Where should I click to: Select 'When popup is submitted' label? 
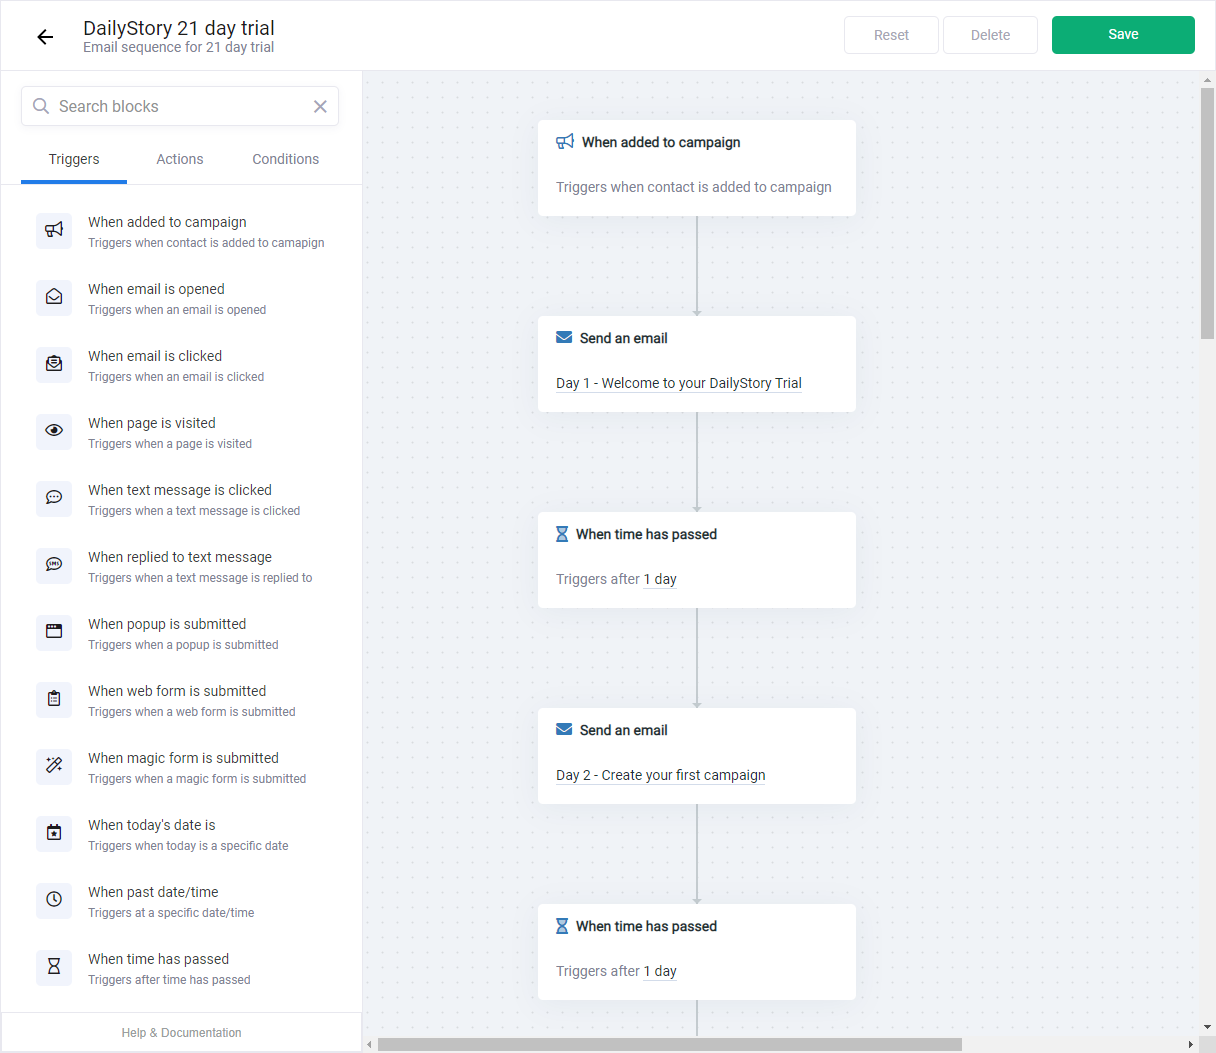tap(167, 624)
